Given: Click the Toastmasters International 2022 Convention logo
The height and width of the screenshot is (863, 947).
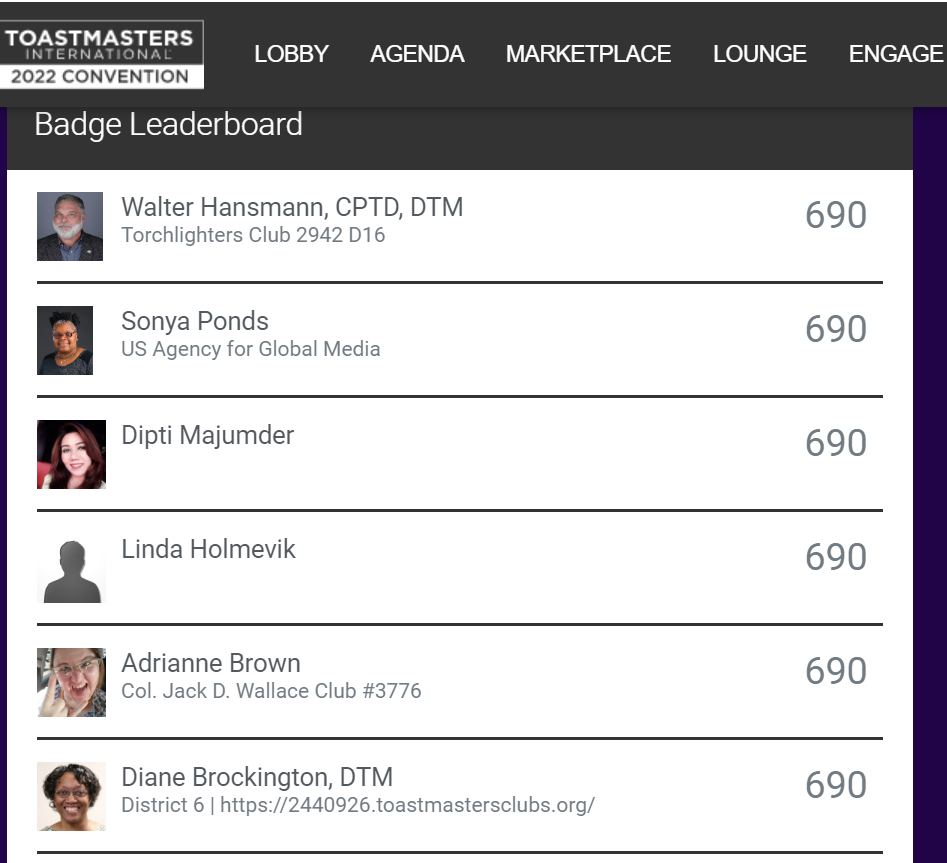Looking at the screenshot, I should [103, 54].
